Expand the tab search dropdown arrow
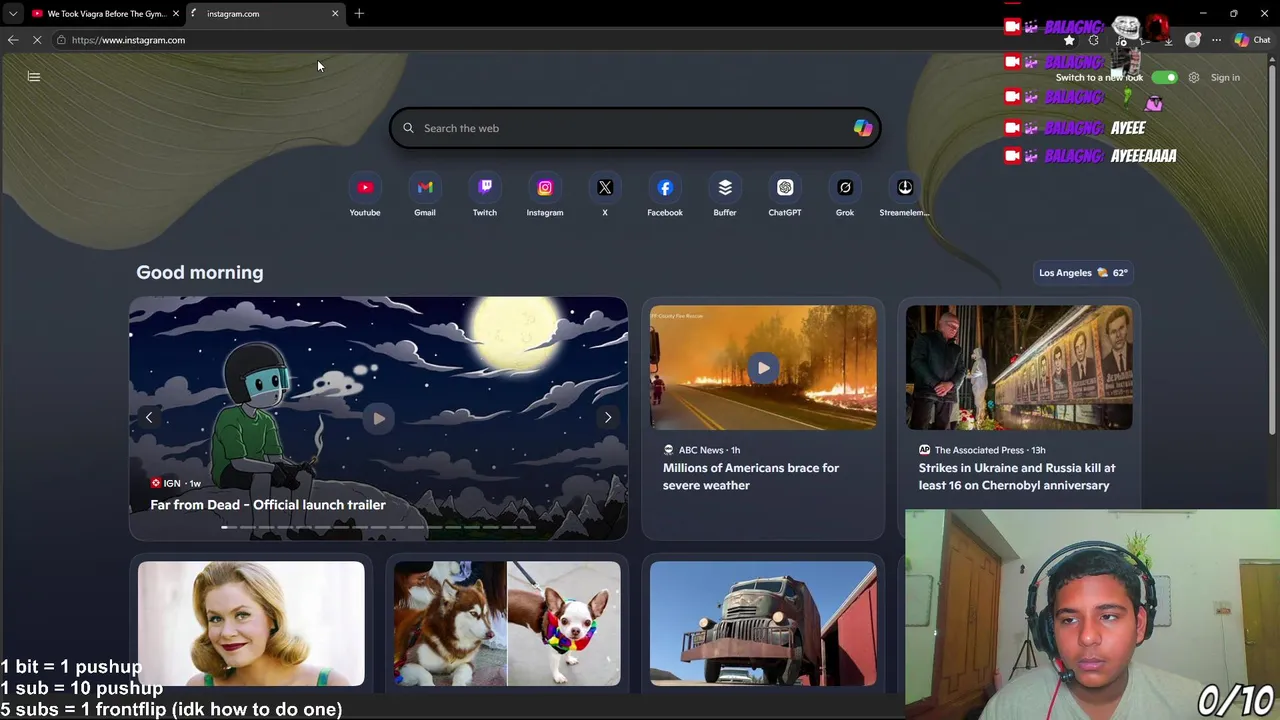 (x=13, y=13)
